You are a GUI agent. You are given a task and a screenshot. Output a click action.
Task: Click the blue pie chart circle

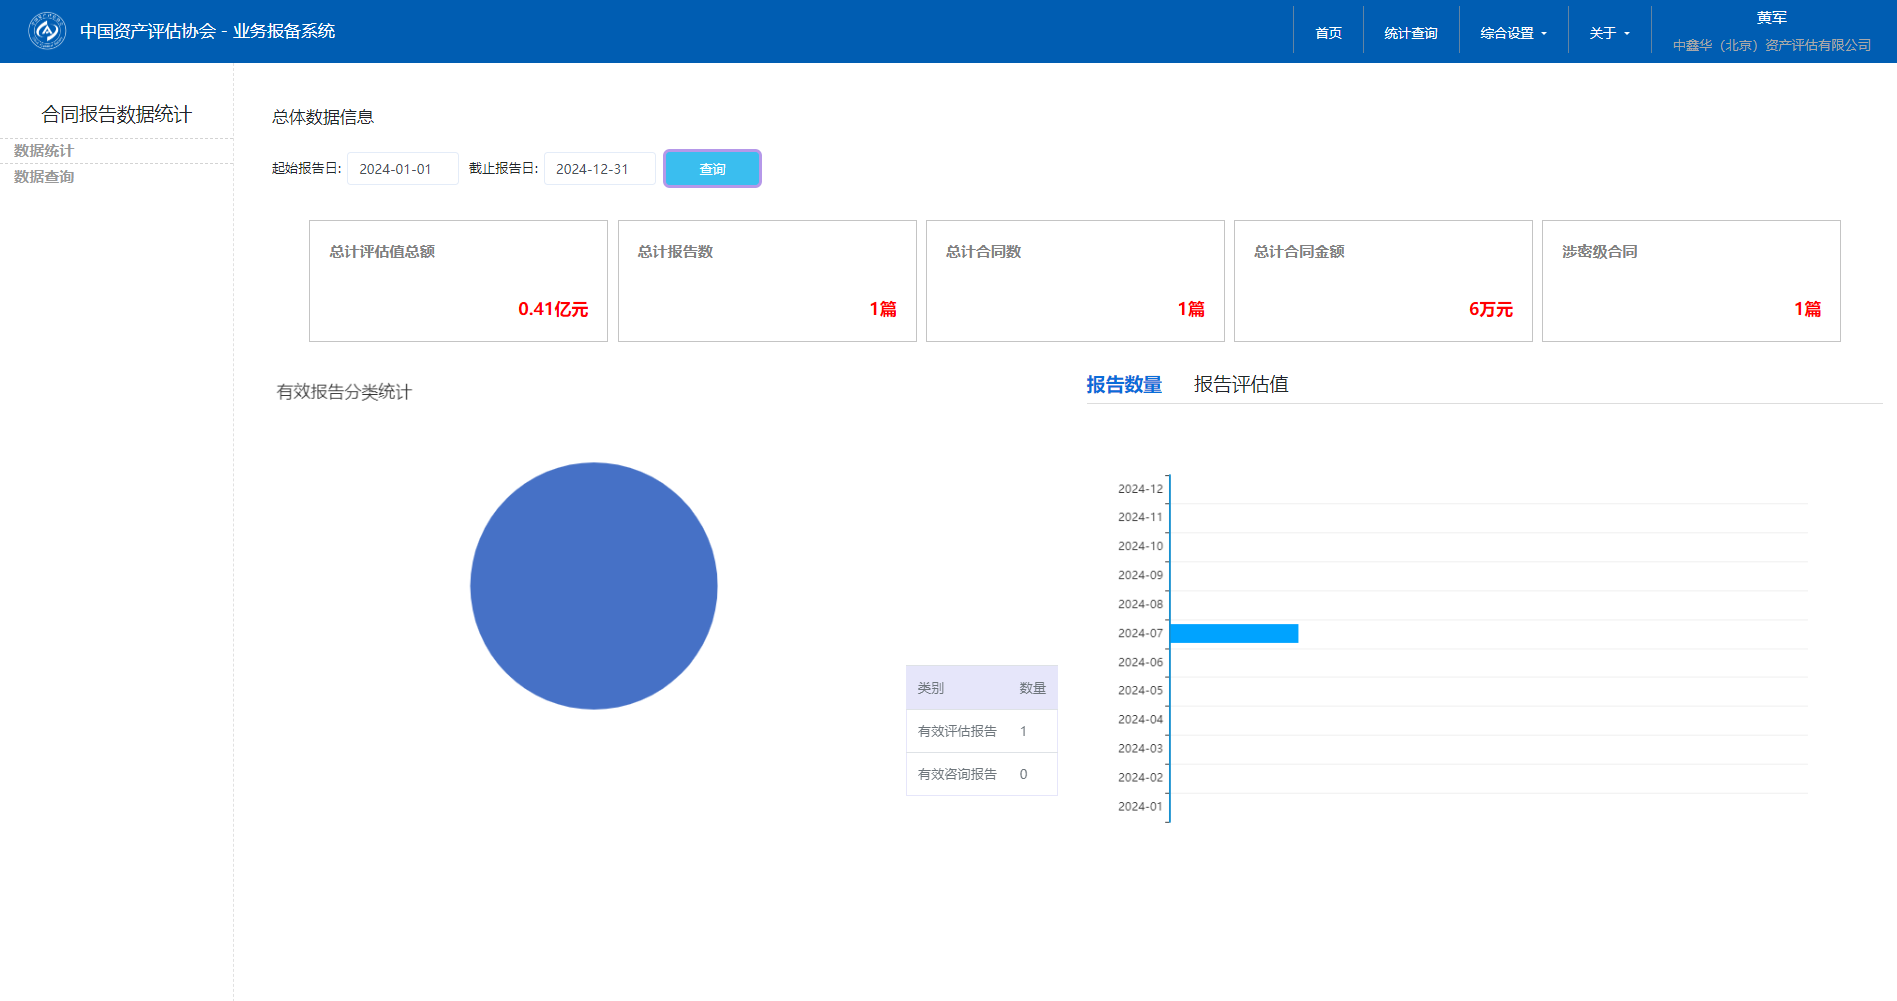(594, 586)
